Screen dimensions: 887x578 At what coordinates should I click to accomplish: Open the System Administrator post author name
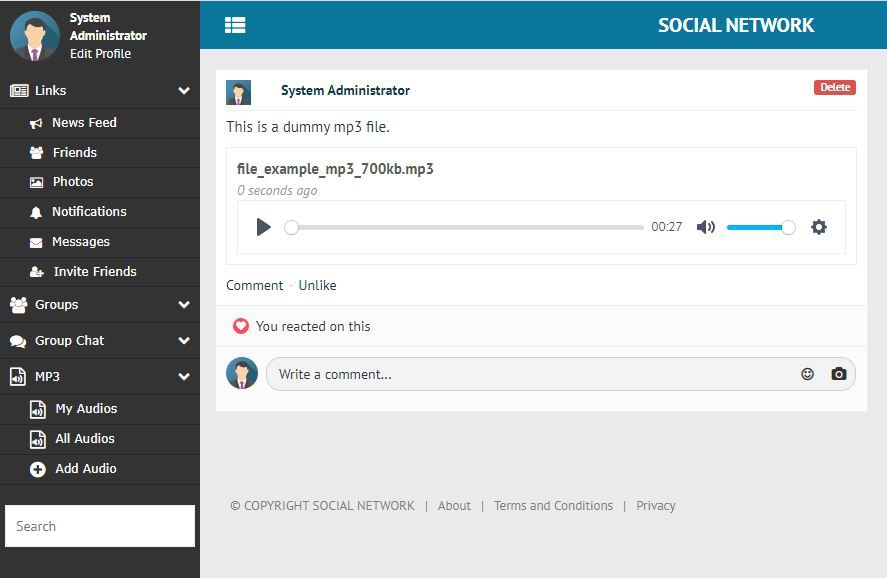pos(345,90)
